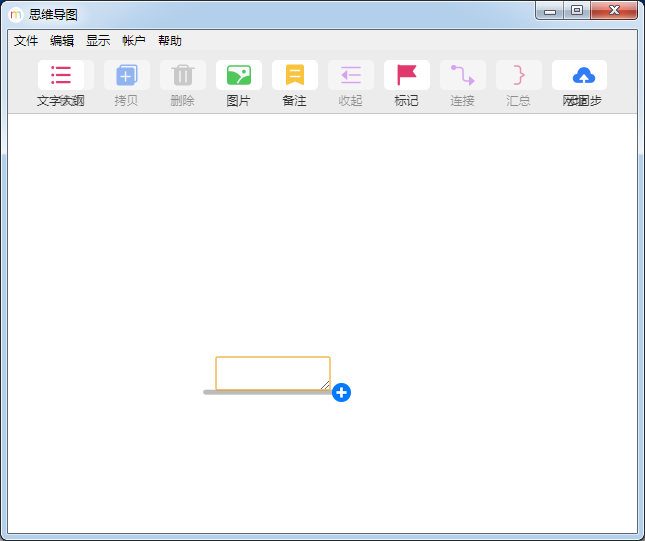This screenshot has width=645, height=541.
Task: Open the 显示 (View) menu
Action: [x=98, y=41]
